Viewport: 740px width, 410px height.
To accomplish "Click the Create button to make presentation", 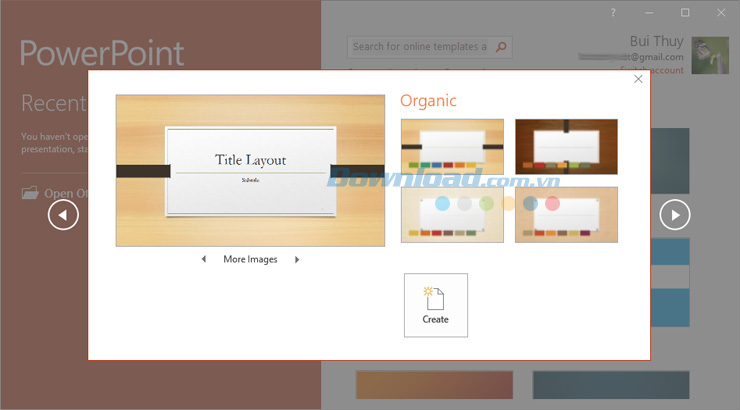I will coord(436,305).
